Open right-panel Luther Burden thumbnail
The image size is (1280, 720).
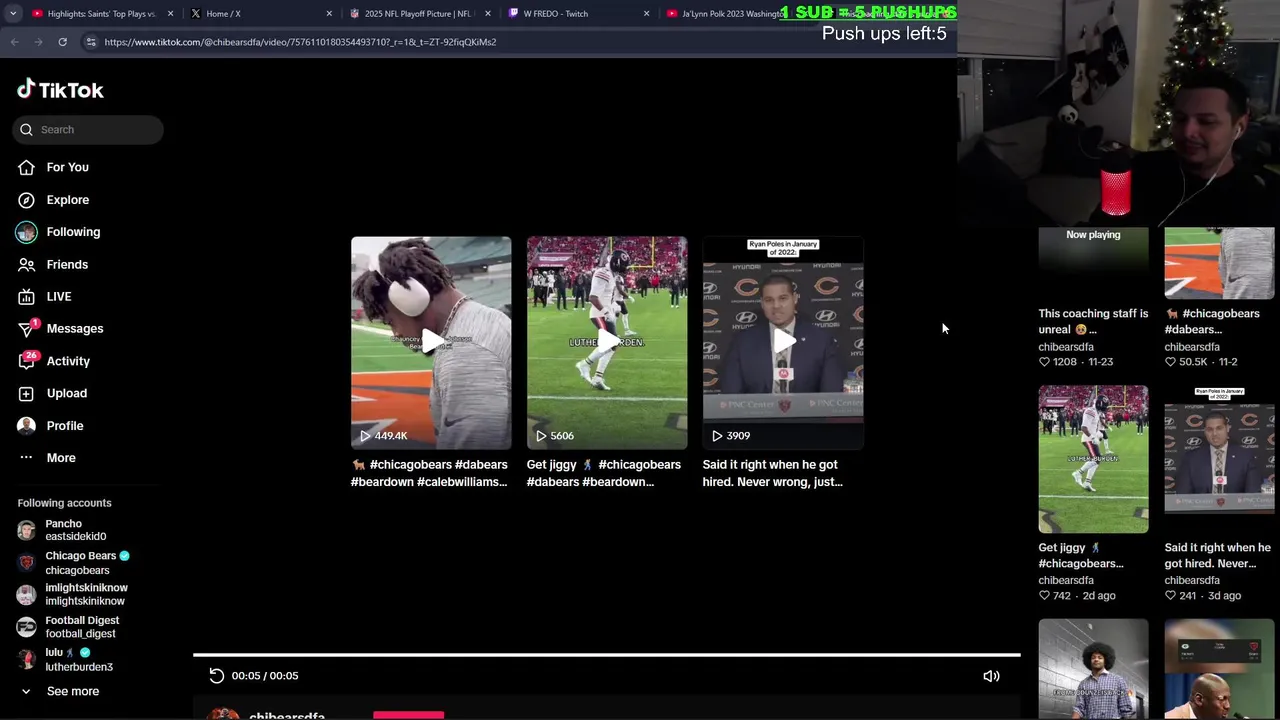(1093, 459)
